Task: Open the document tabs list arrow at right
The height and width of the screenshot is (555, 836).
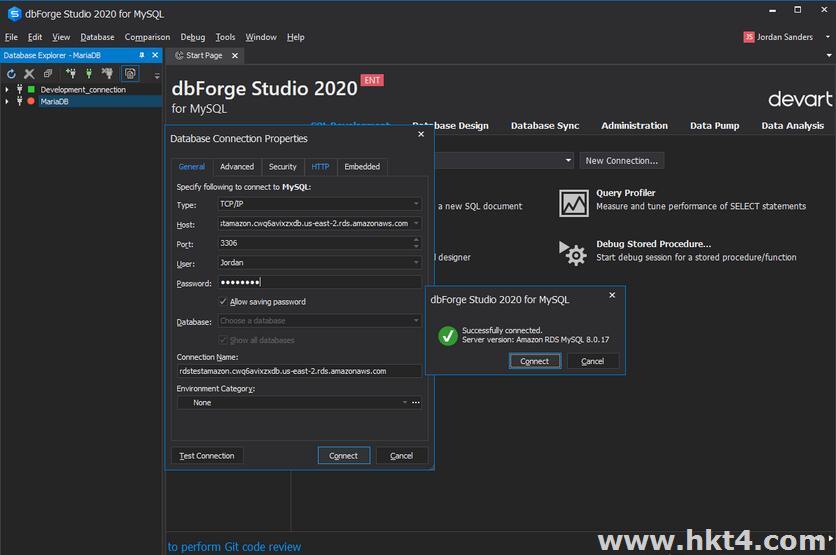Action: tap(829, 55)
